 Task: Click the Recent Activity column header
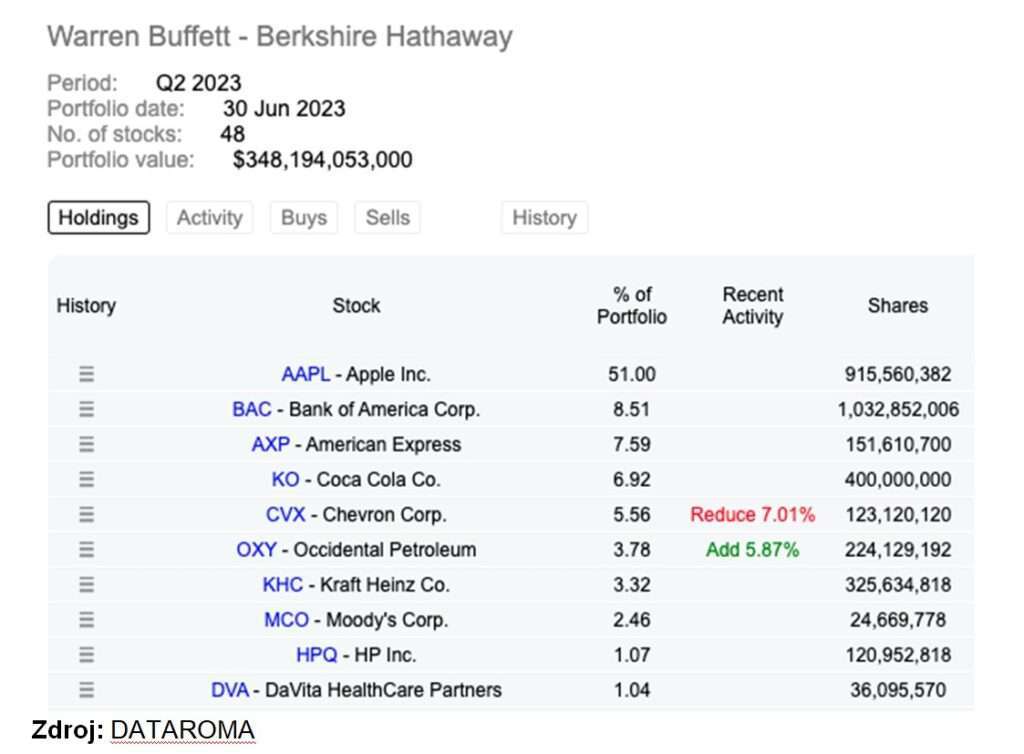(x=752, y=306)
